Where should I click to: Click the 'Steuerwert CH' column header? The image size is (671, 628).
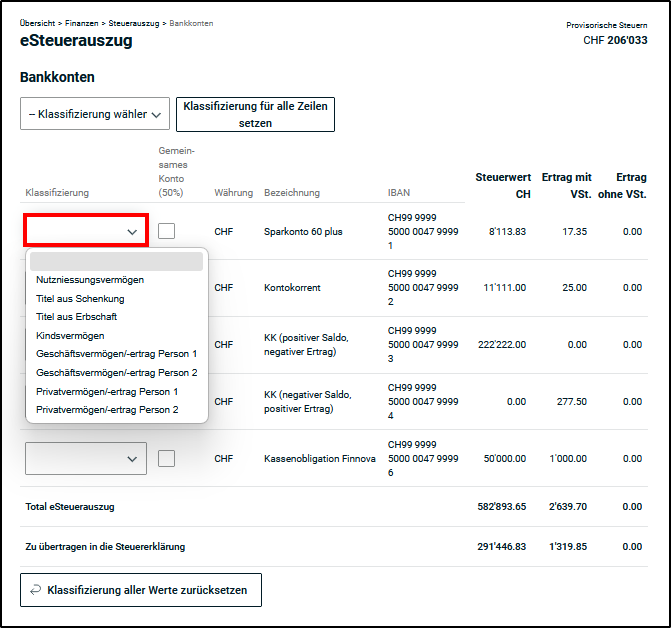point(502,185)
